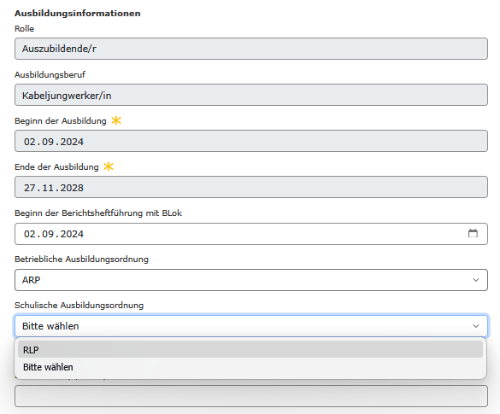Screen dimensions: 500x414
Task: Click the empty field below the dropdown list
Action: (x=251, y=396)
